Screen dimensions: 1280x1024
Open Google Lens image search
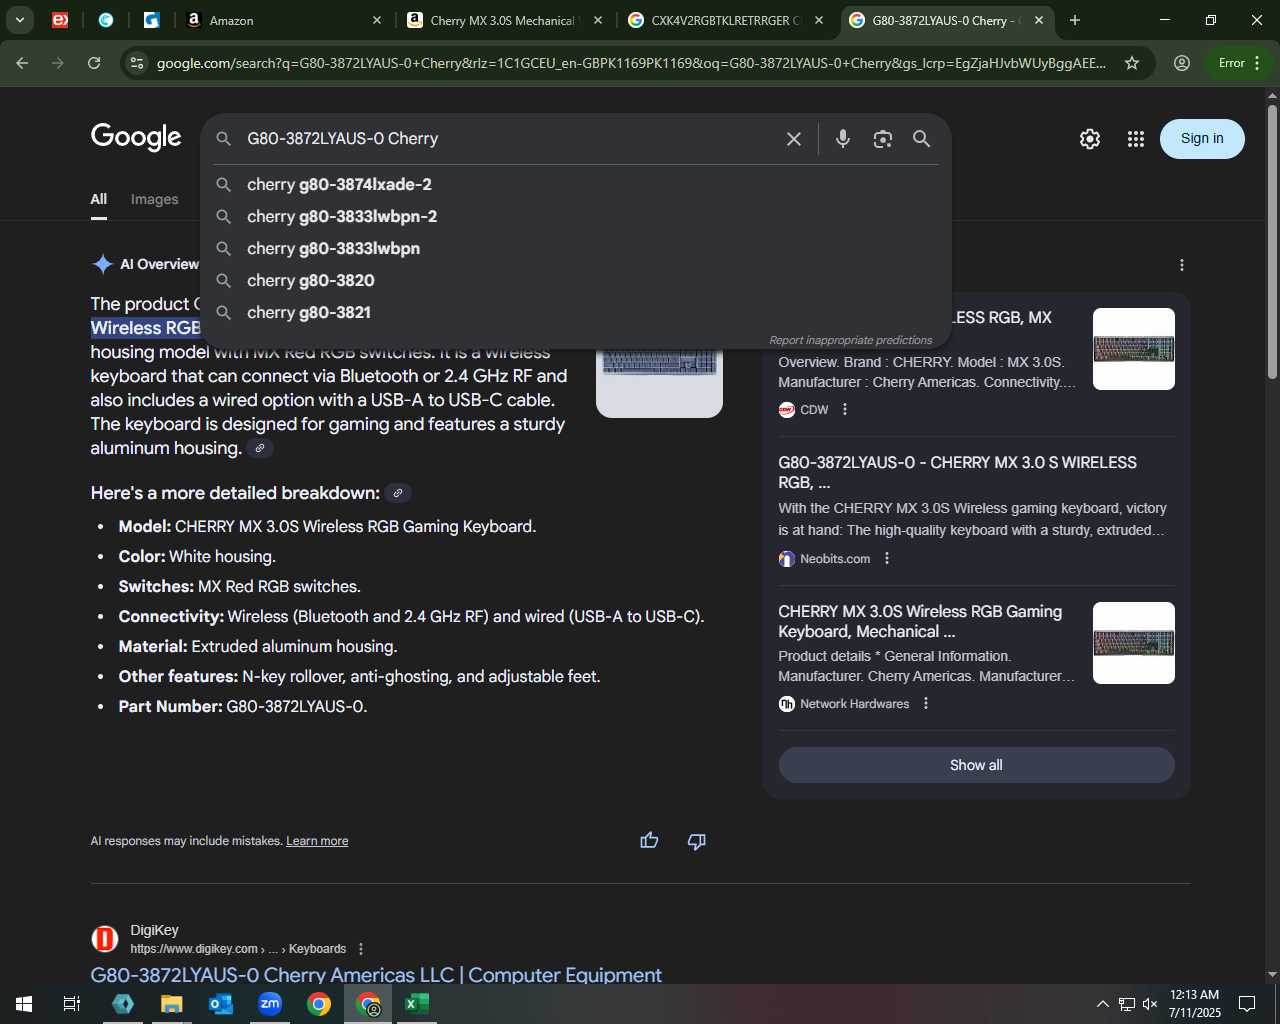[882, 139]
